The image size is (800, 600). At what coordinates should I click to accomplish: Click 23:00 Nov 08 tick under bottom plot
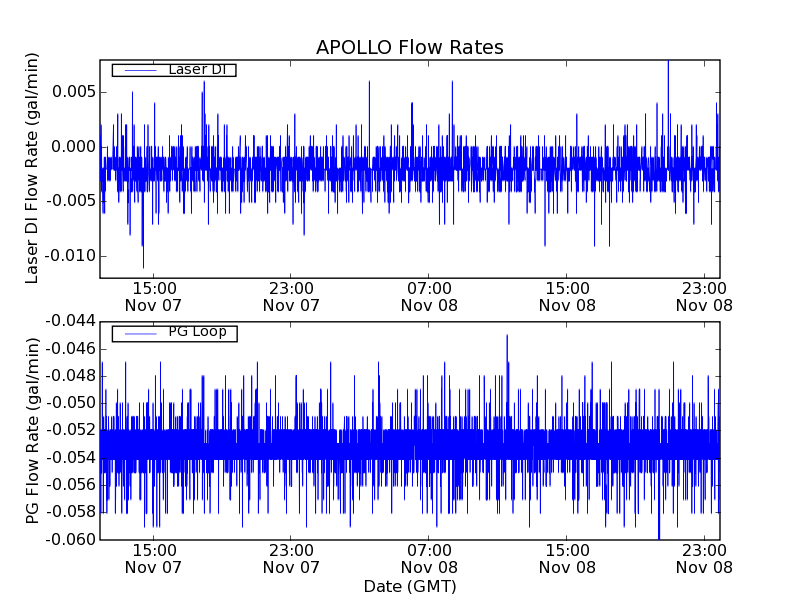tap(704, 558)
